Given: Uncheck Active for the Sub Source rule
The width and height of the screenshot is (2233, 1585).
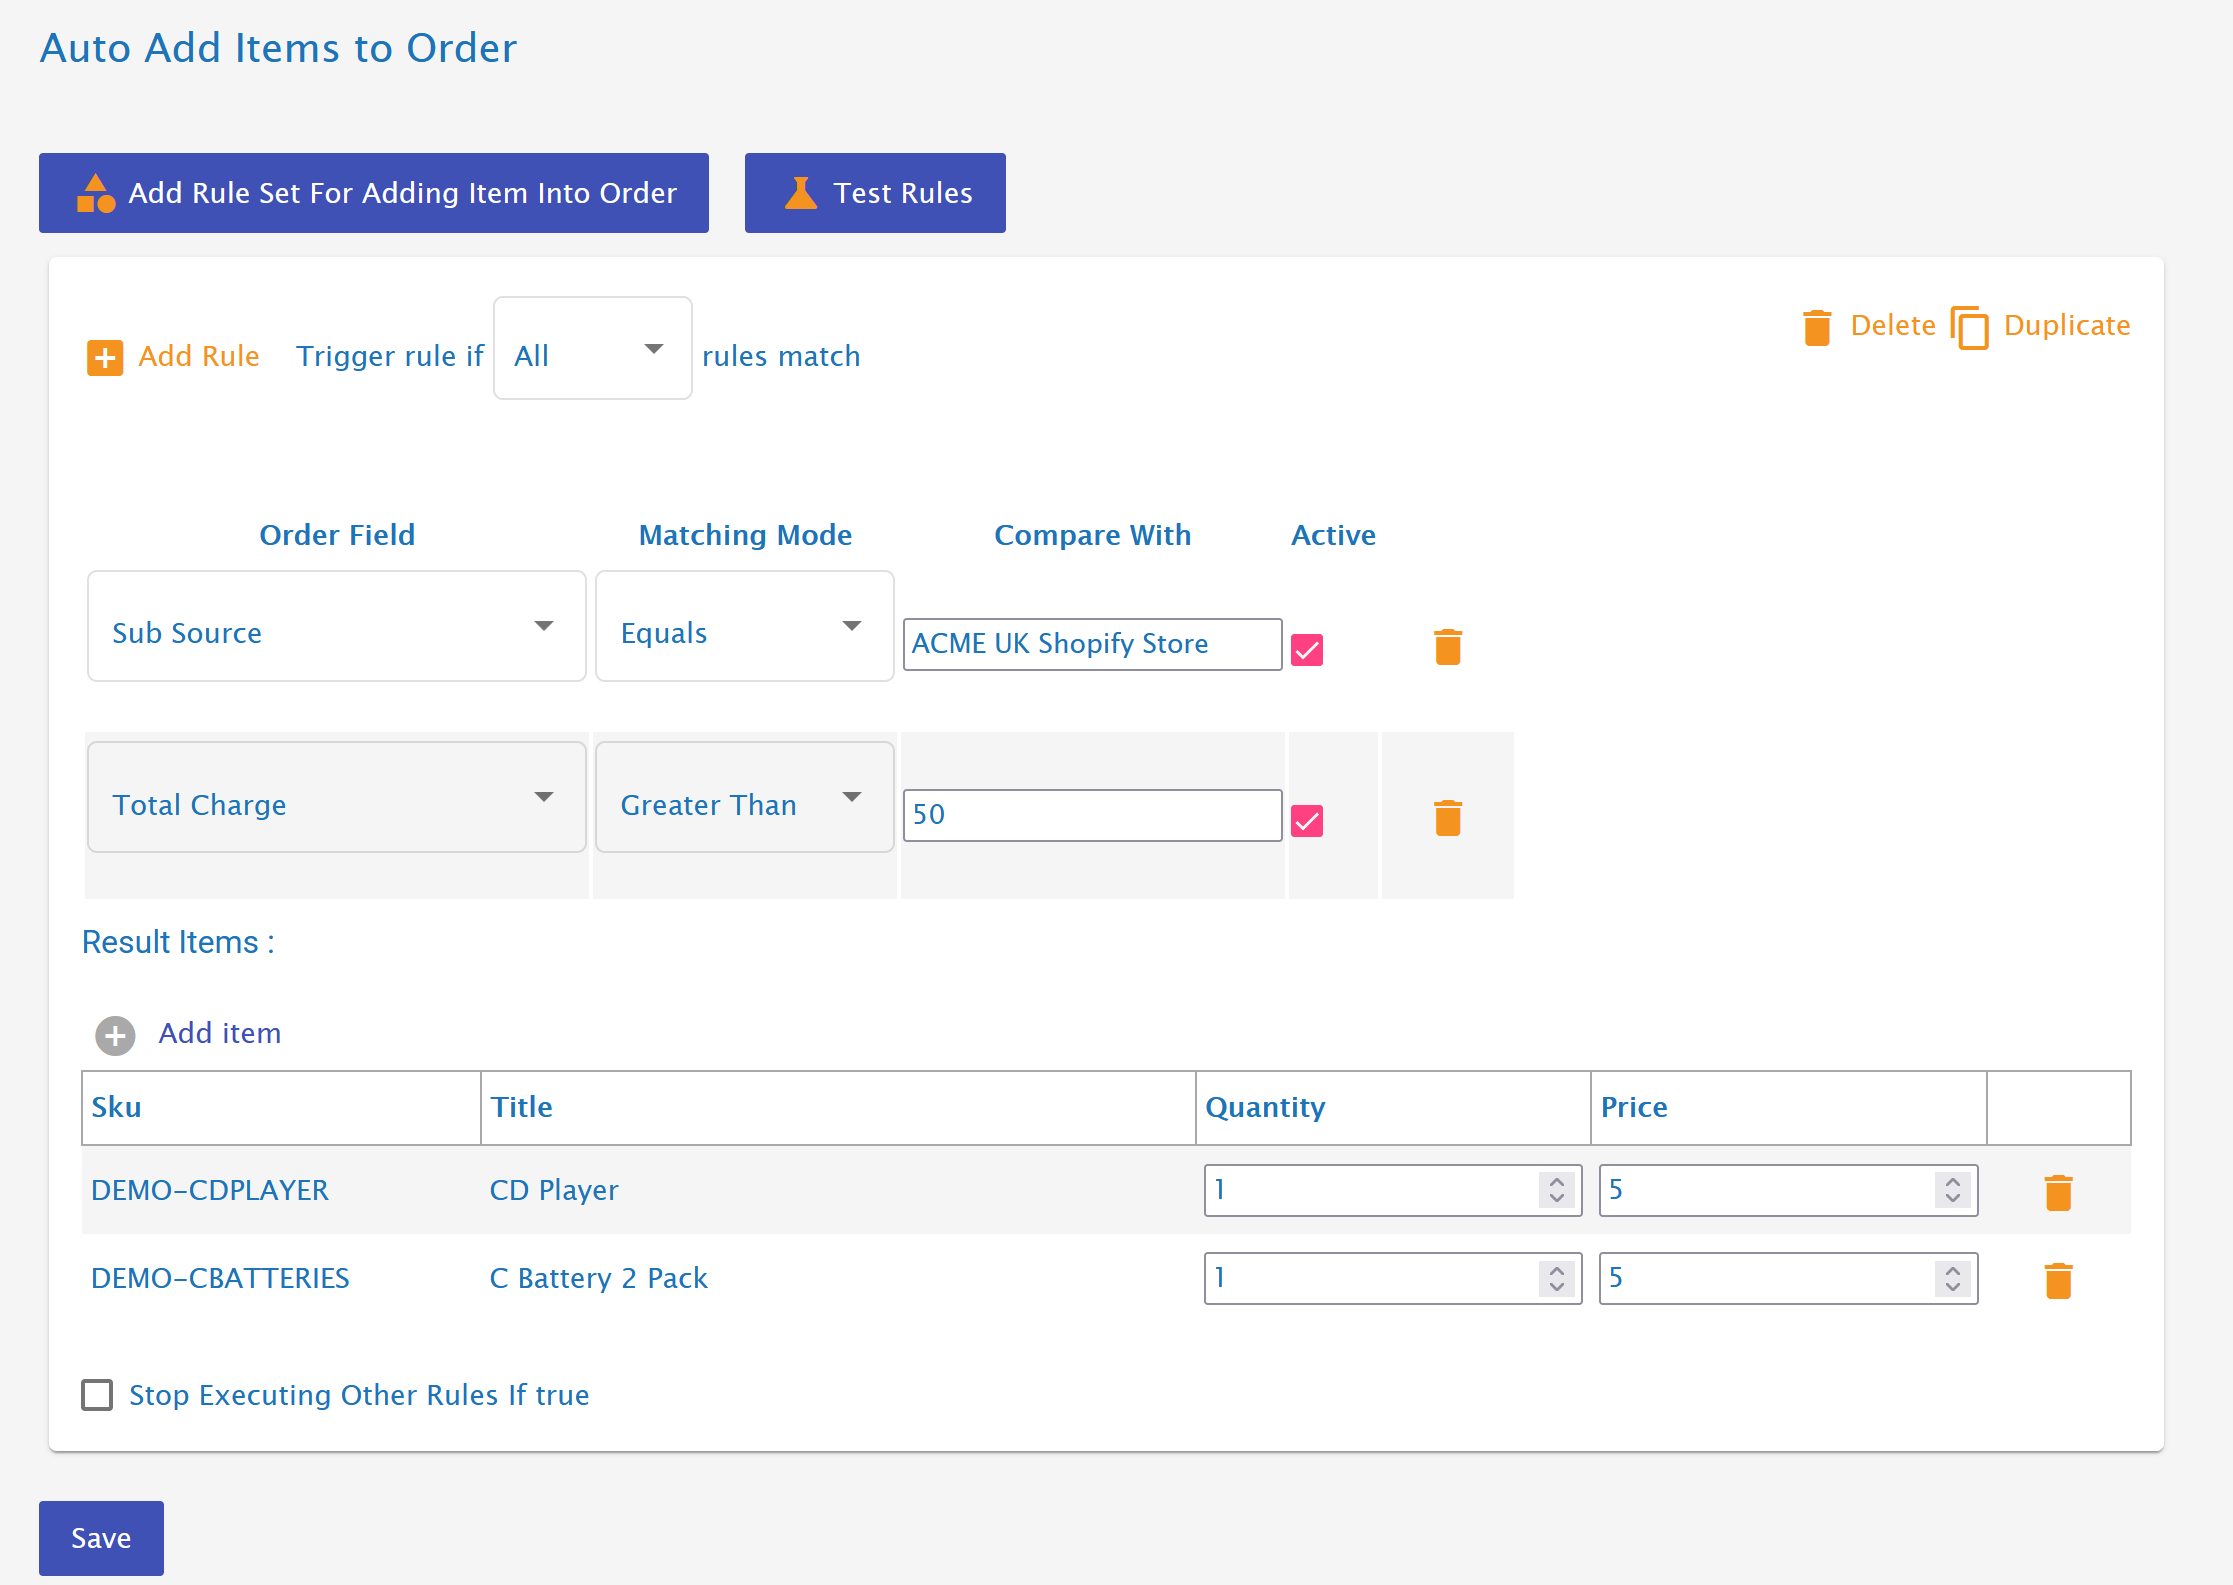Looking at the screenshot, I should click(x=1307, y=650).
